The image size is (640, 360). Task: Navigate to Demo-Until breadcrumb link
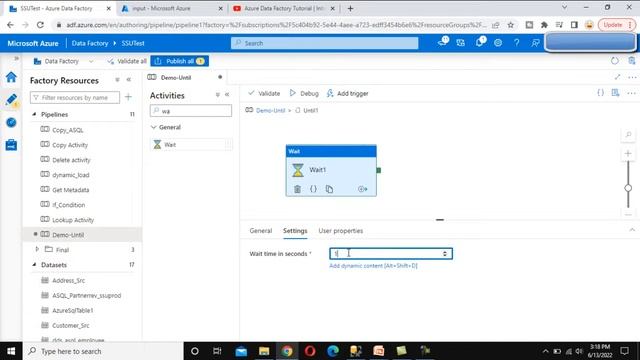click(270, 110)
